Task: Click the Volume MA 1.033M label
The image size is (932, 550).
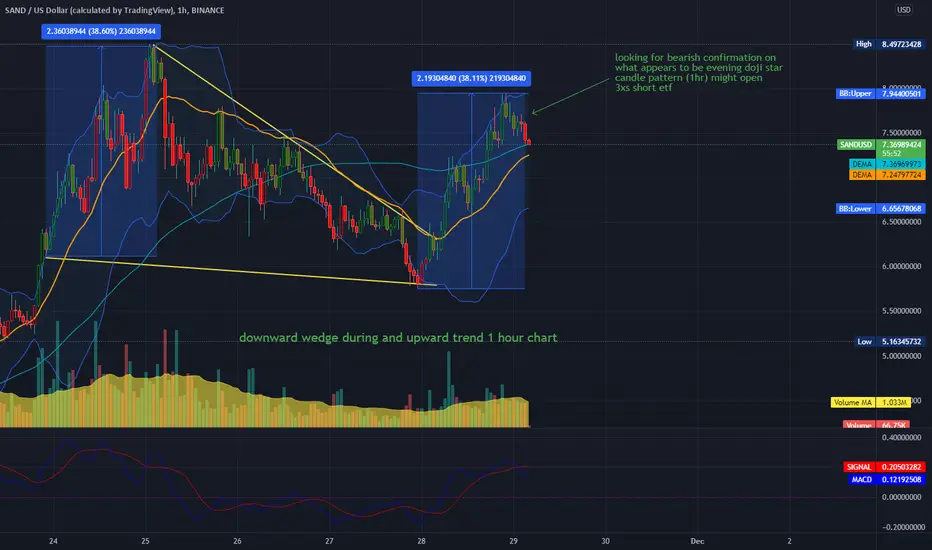Action: pos(870,403)
